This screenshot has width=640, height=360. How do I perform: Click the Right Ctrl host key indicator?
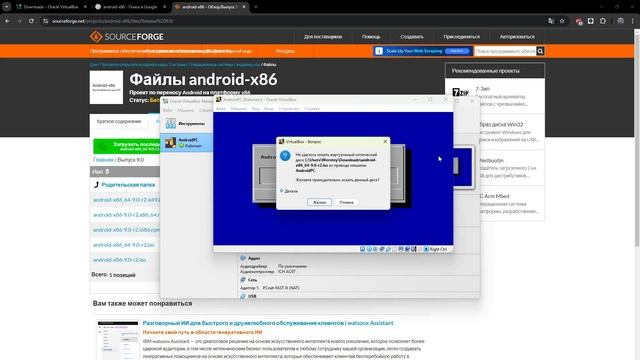coord(436,249)
